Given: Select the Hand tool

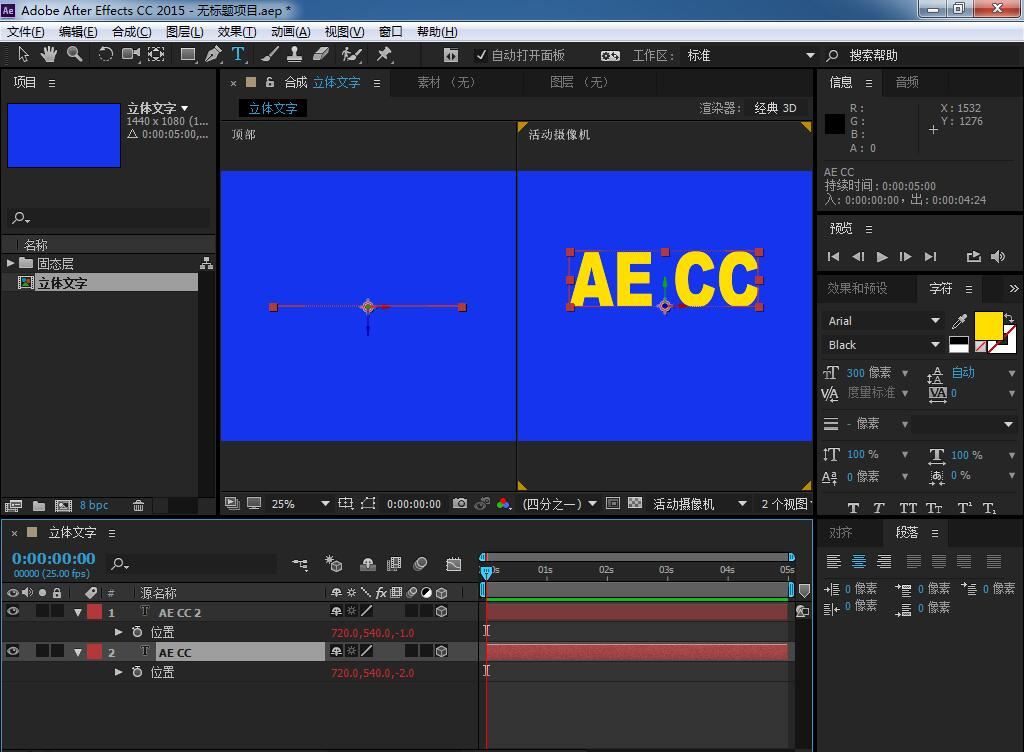Looking at the screenshot, I should tap(48, 55).
